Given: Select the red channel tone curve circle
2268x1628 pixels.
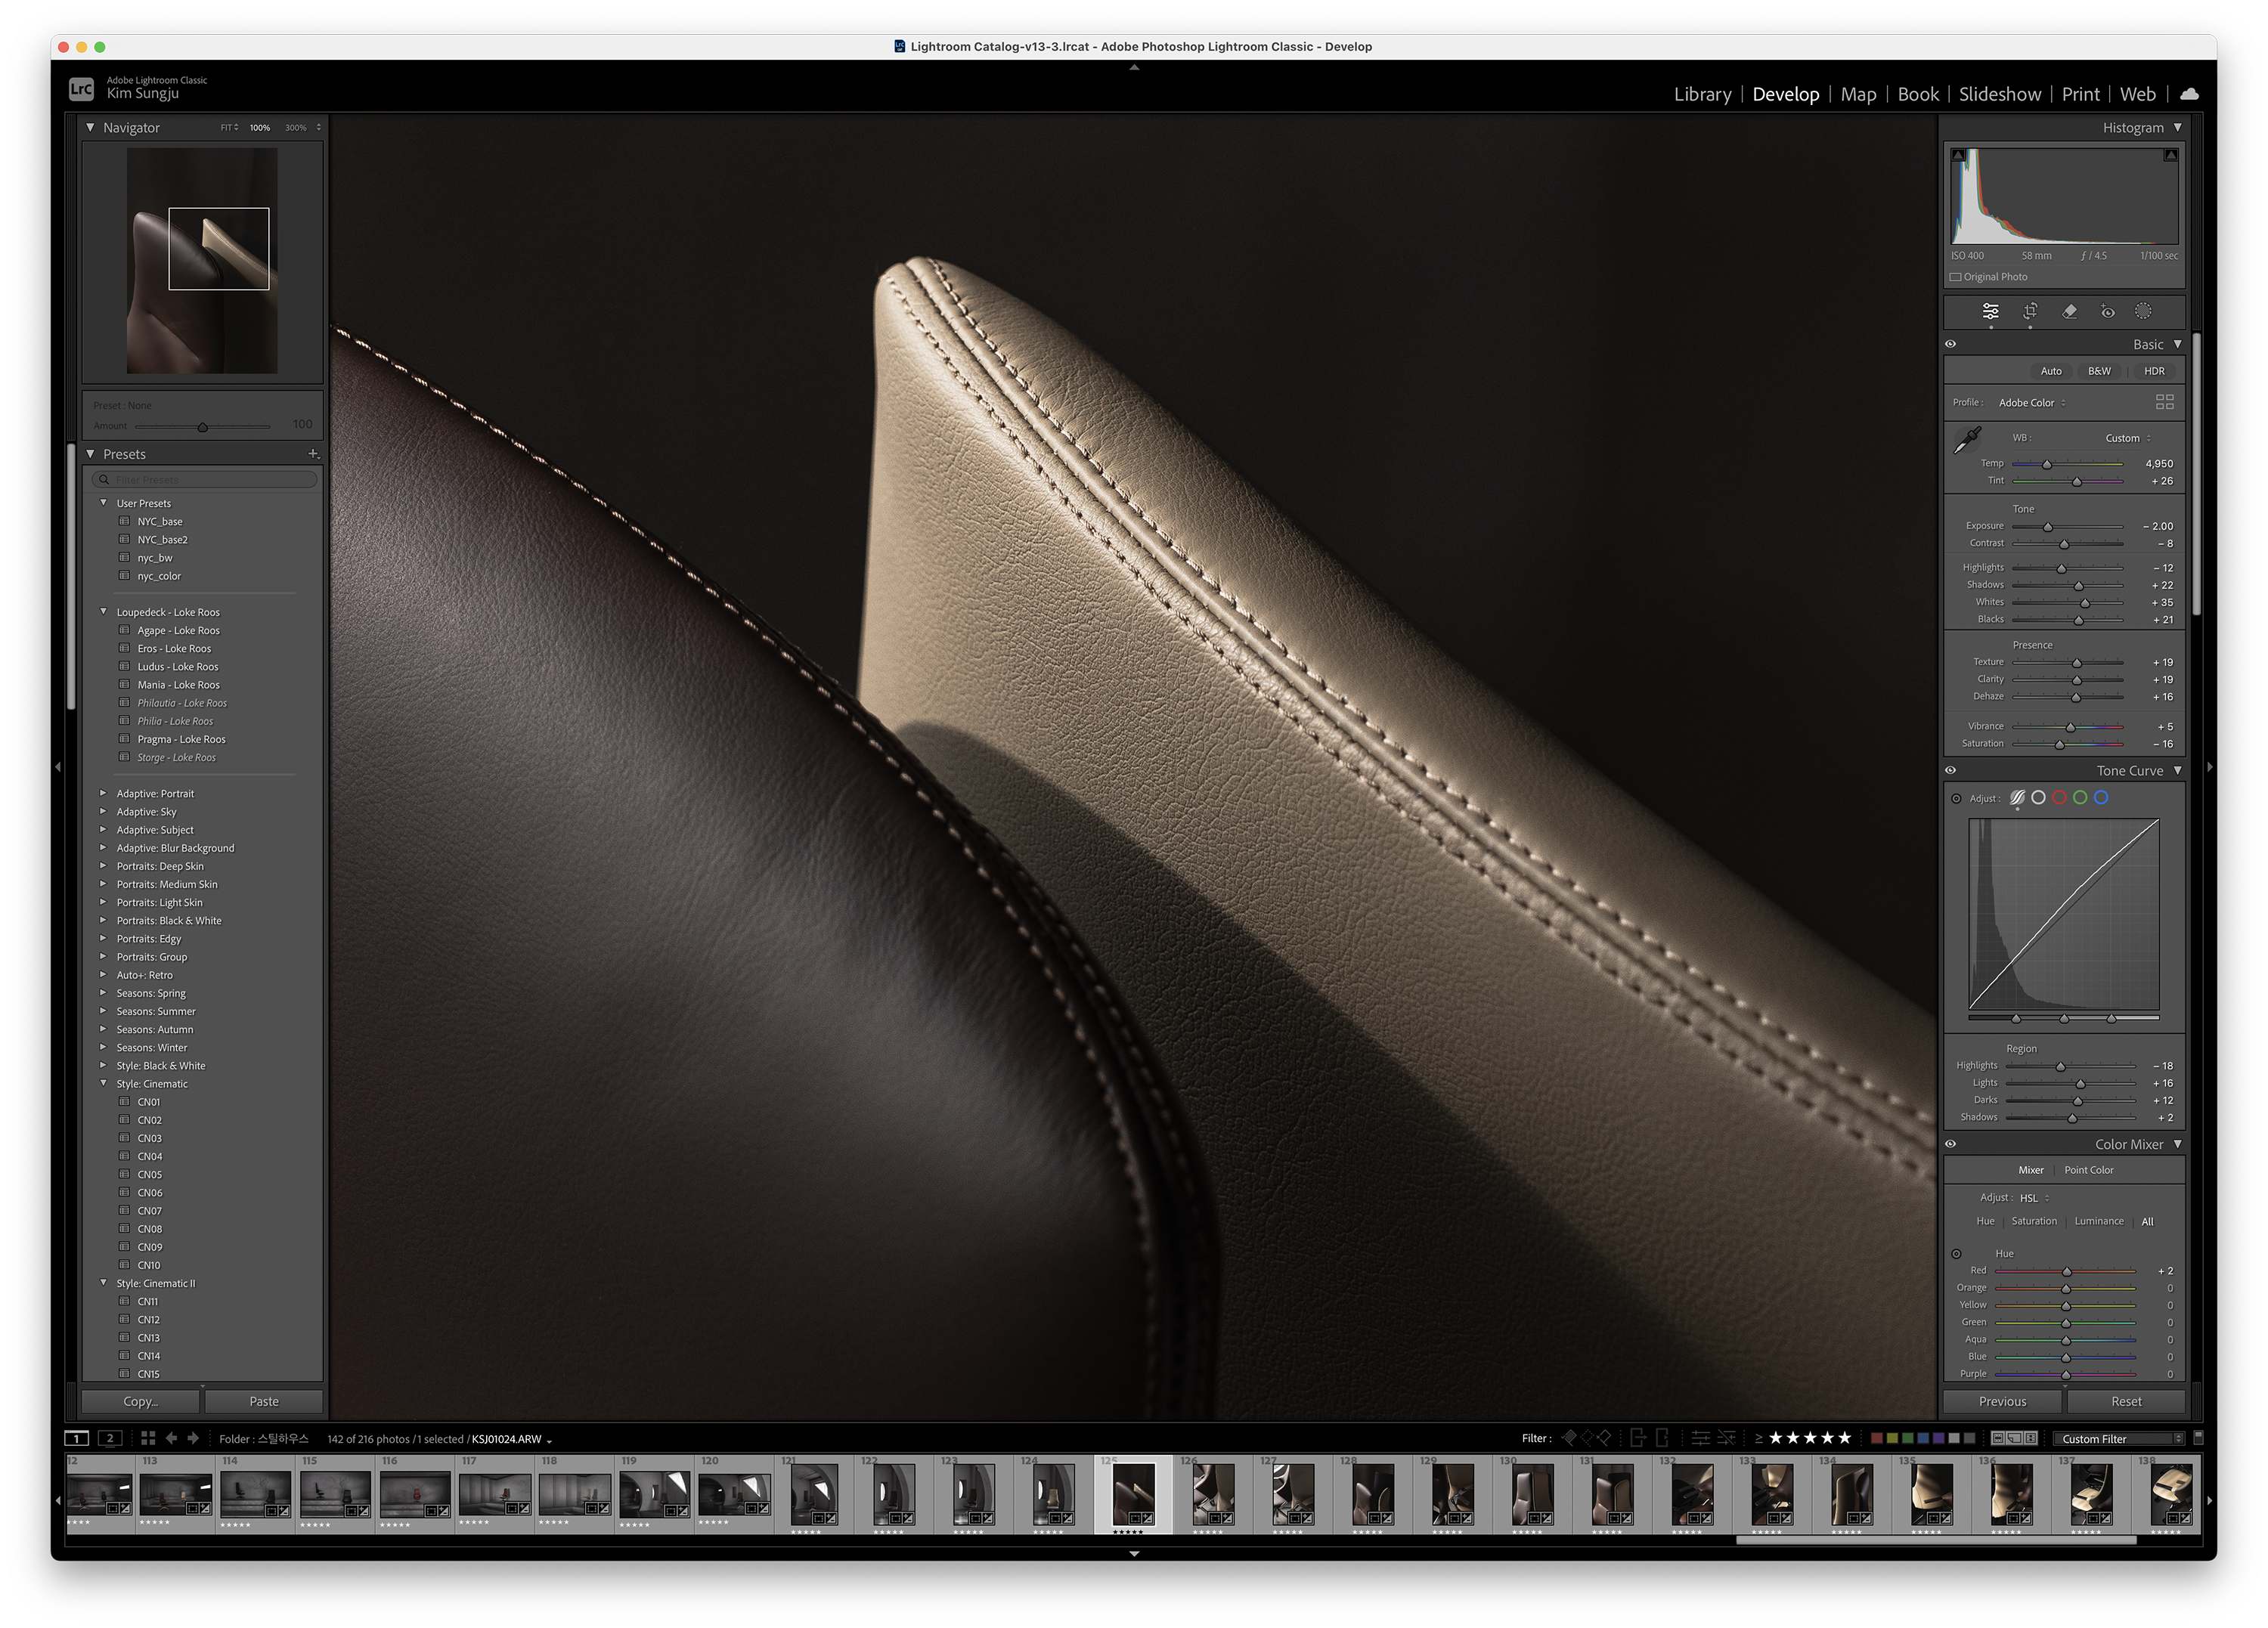Looking at the screenshot, I should pos(2059,798).
